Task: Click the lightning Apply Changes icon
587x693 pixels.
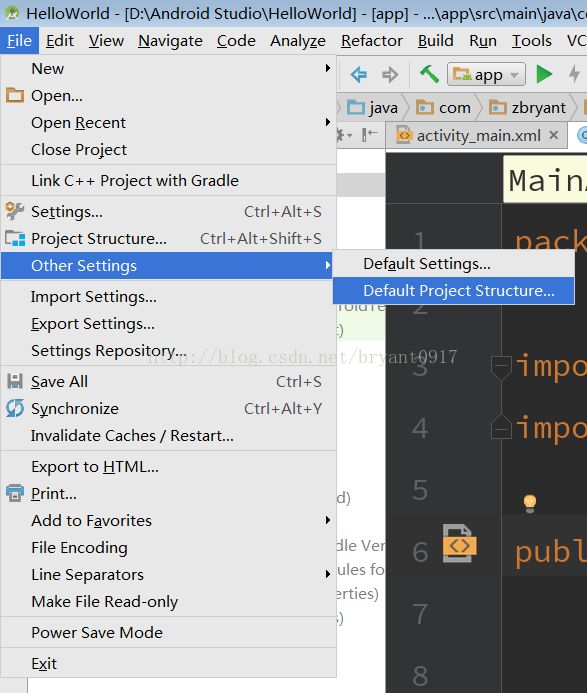Action: coord(574,74)
